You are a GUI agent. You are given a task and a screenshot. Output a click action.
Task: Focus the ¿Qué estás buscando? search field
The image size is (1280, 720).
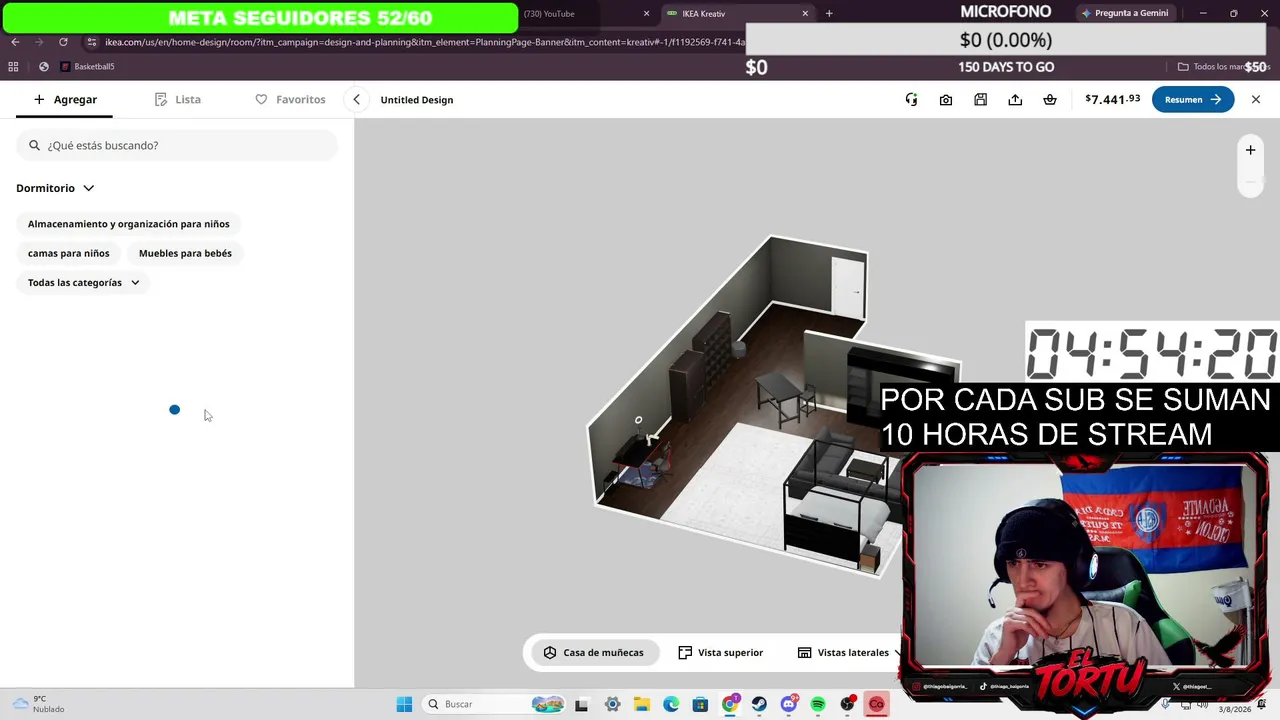[177, 145]
